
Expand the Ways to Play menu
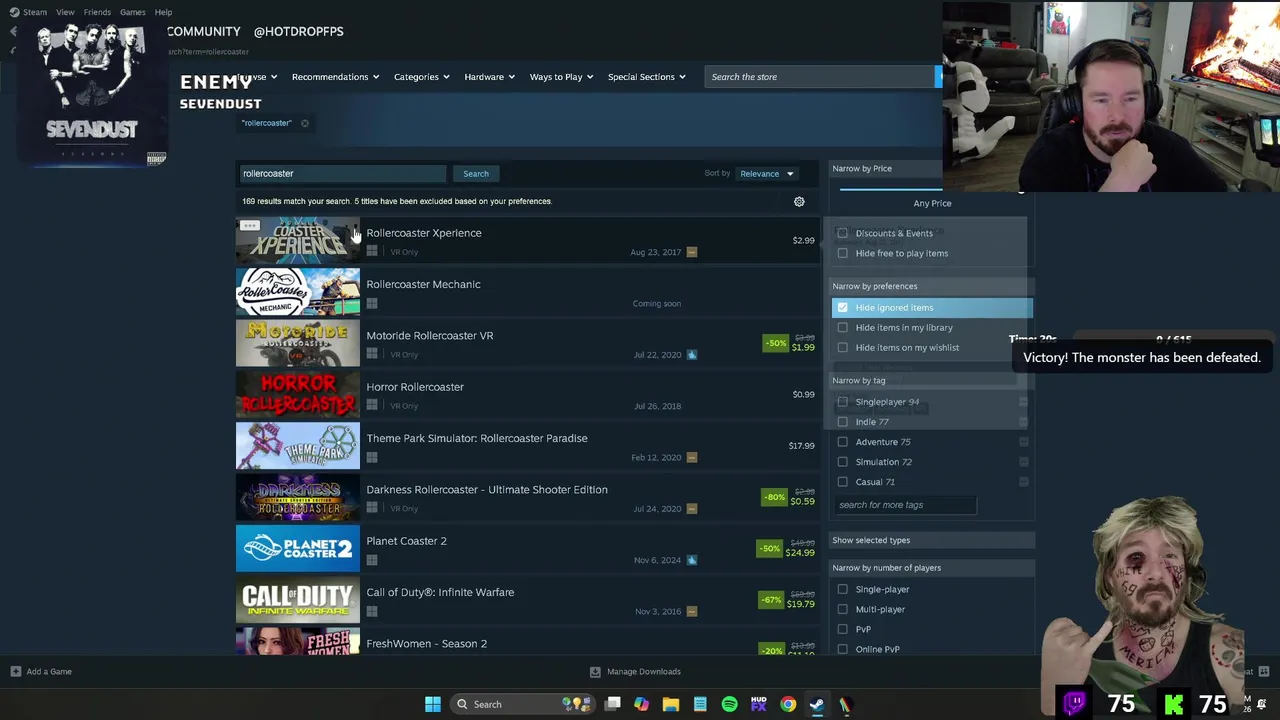point(561,77)
